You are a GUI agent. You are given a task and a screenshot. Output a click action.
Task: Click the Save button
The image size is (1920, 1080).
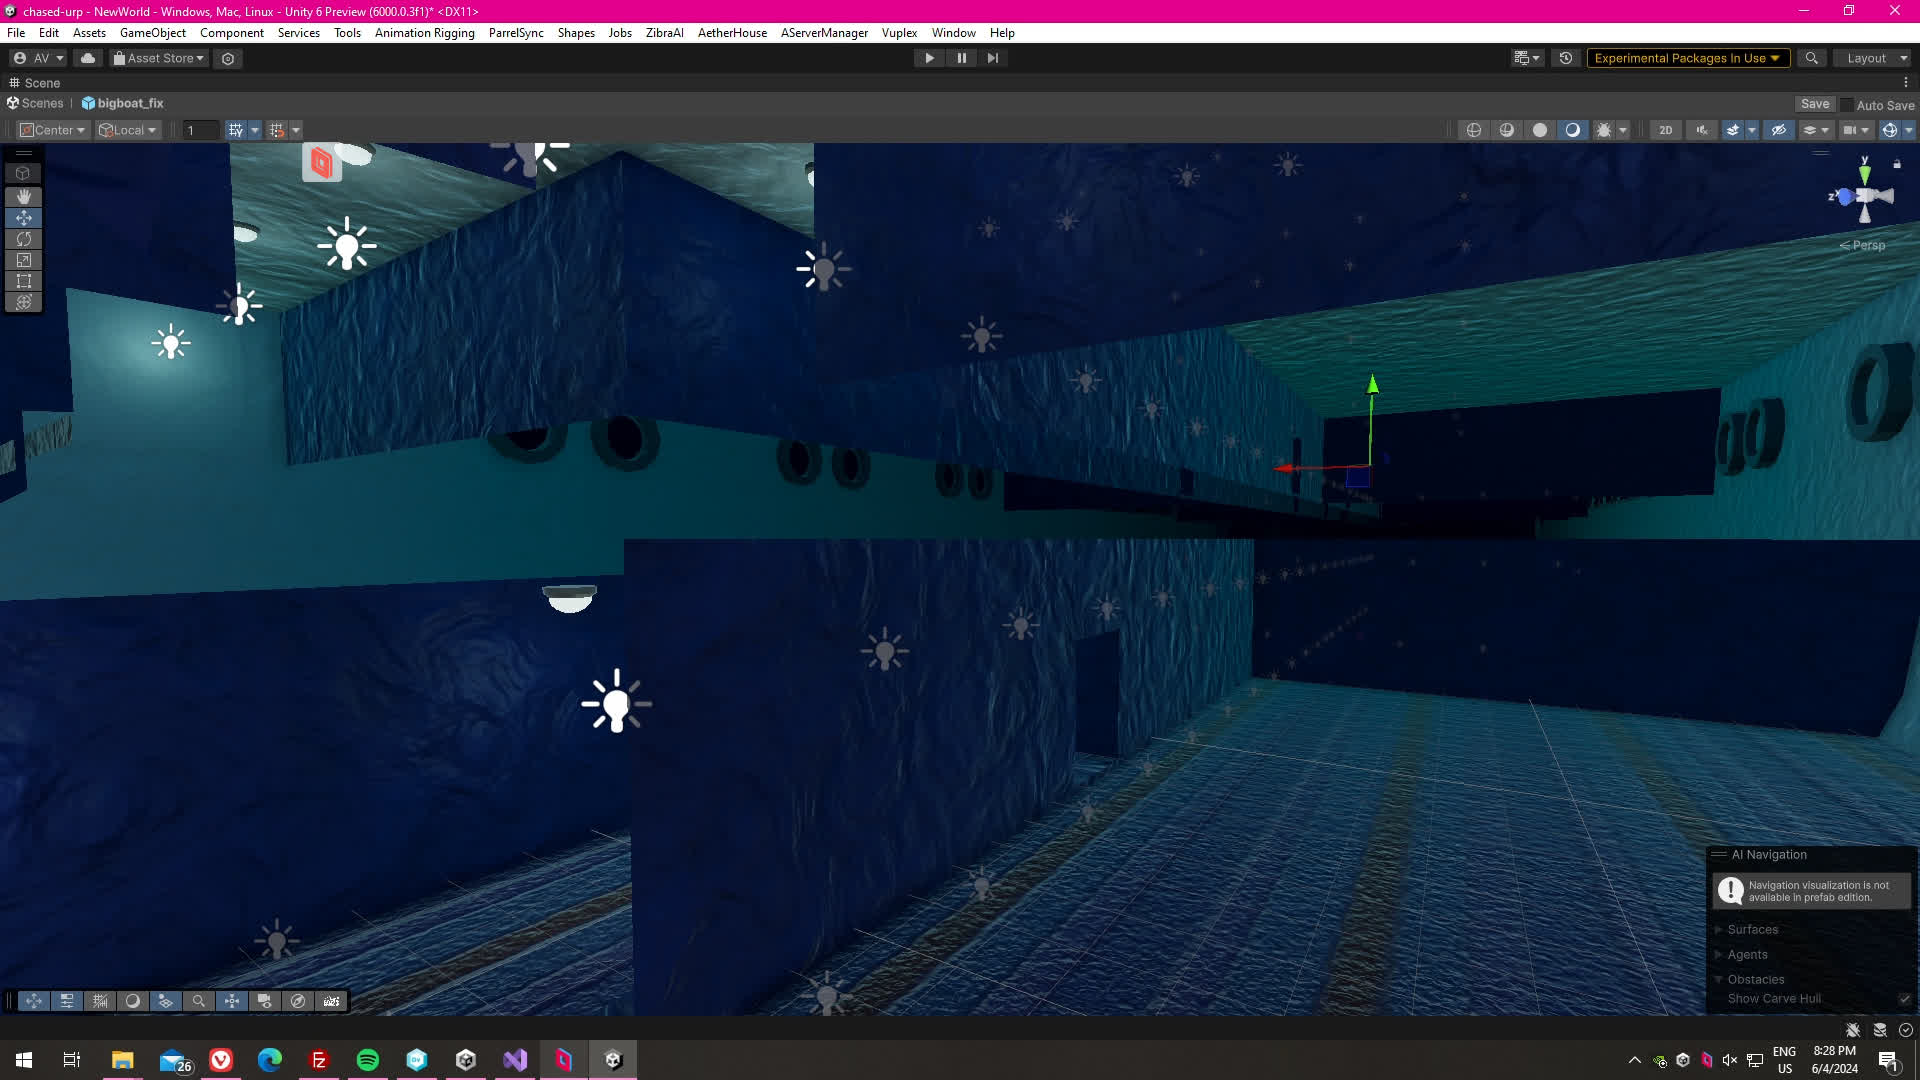(x=1814, y=104)
